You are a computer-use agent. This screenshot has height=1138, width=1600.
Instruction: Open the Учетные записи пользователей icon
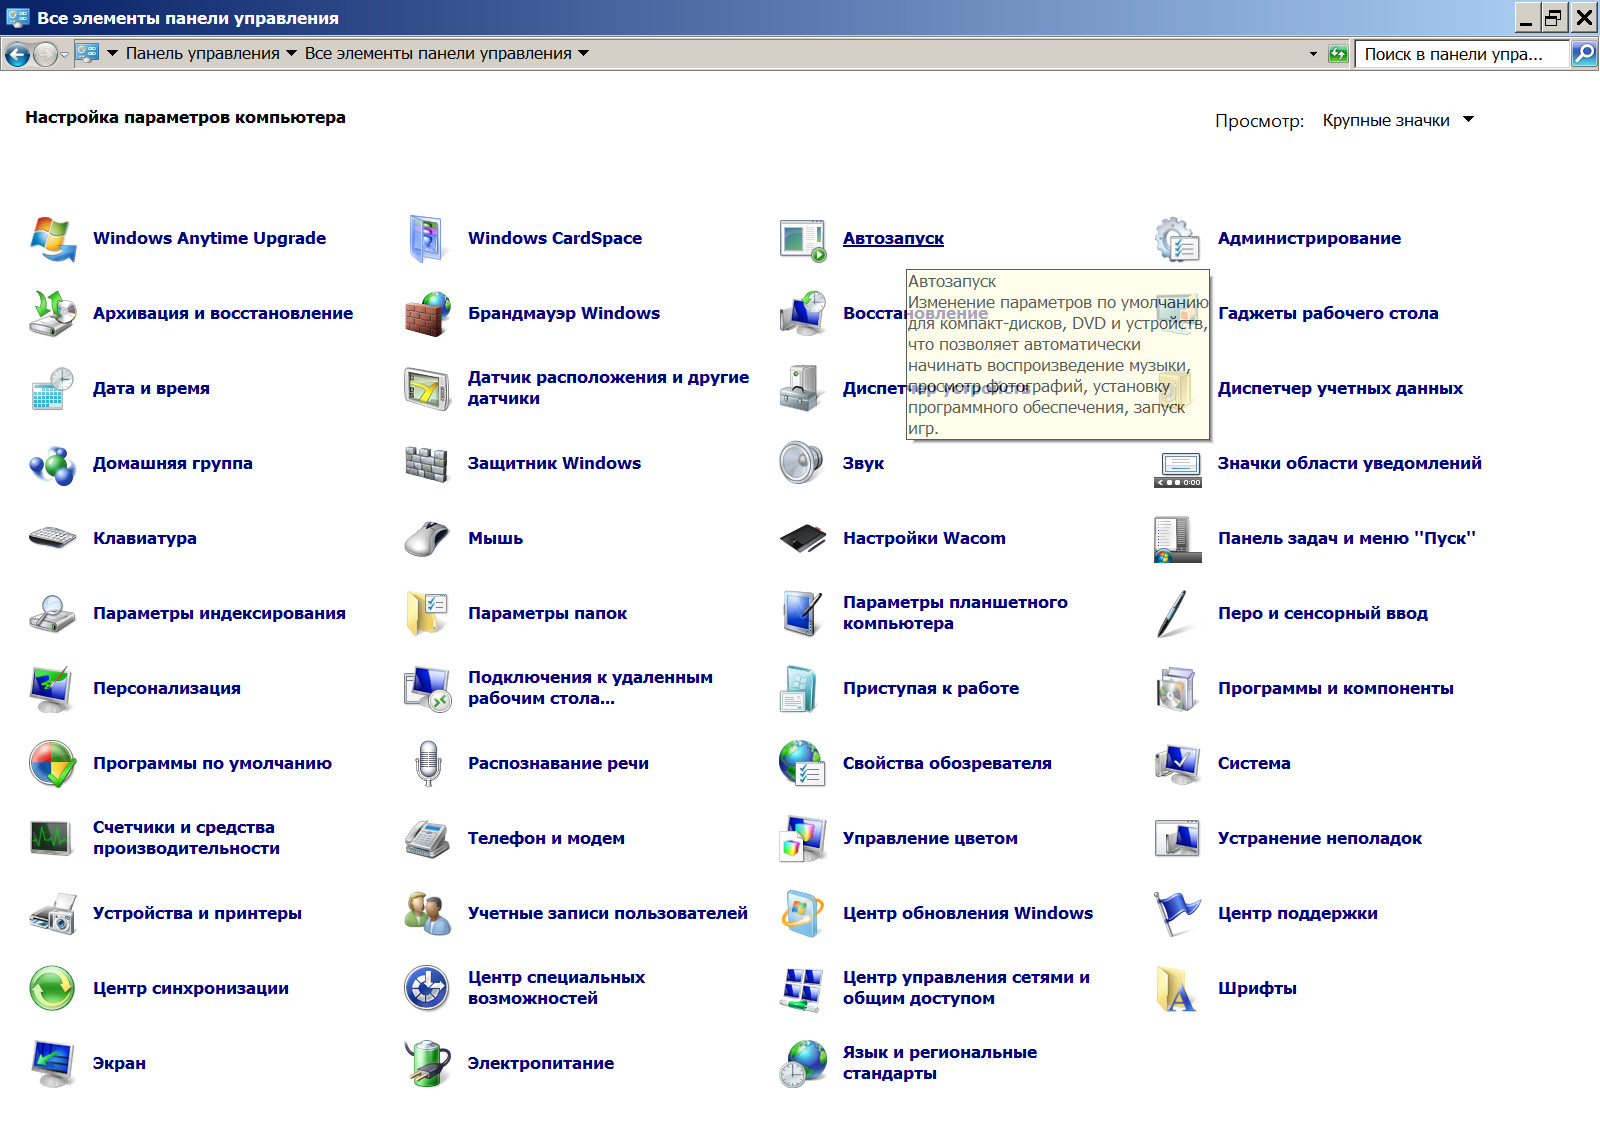pos(427,914)
